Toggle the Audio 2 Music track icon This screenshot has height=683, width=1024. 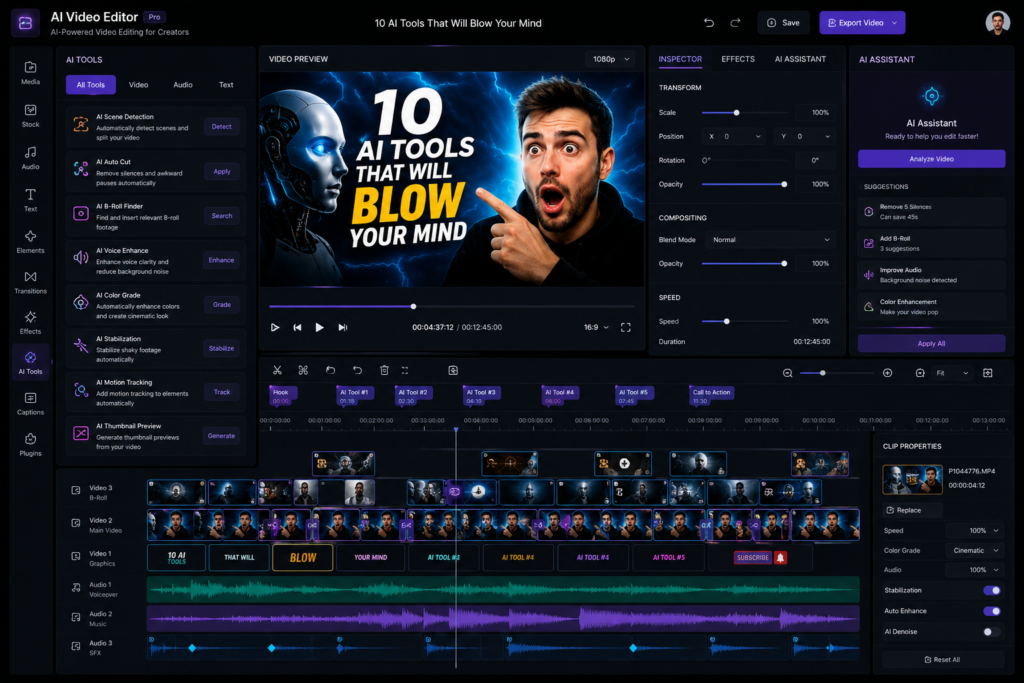click(76, 617)
